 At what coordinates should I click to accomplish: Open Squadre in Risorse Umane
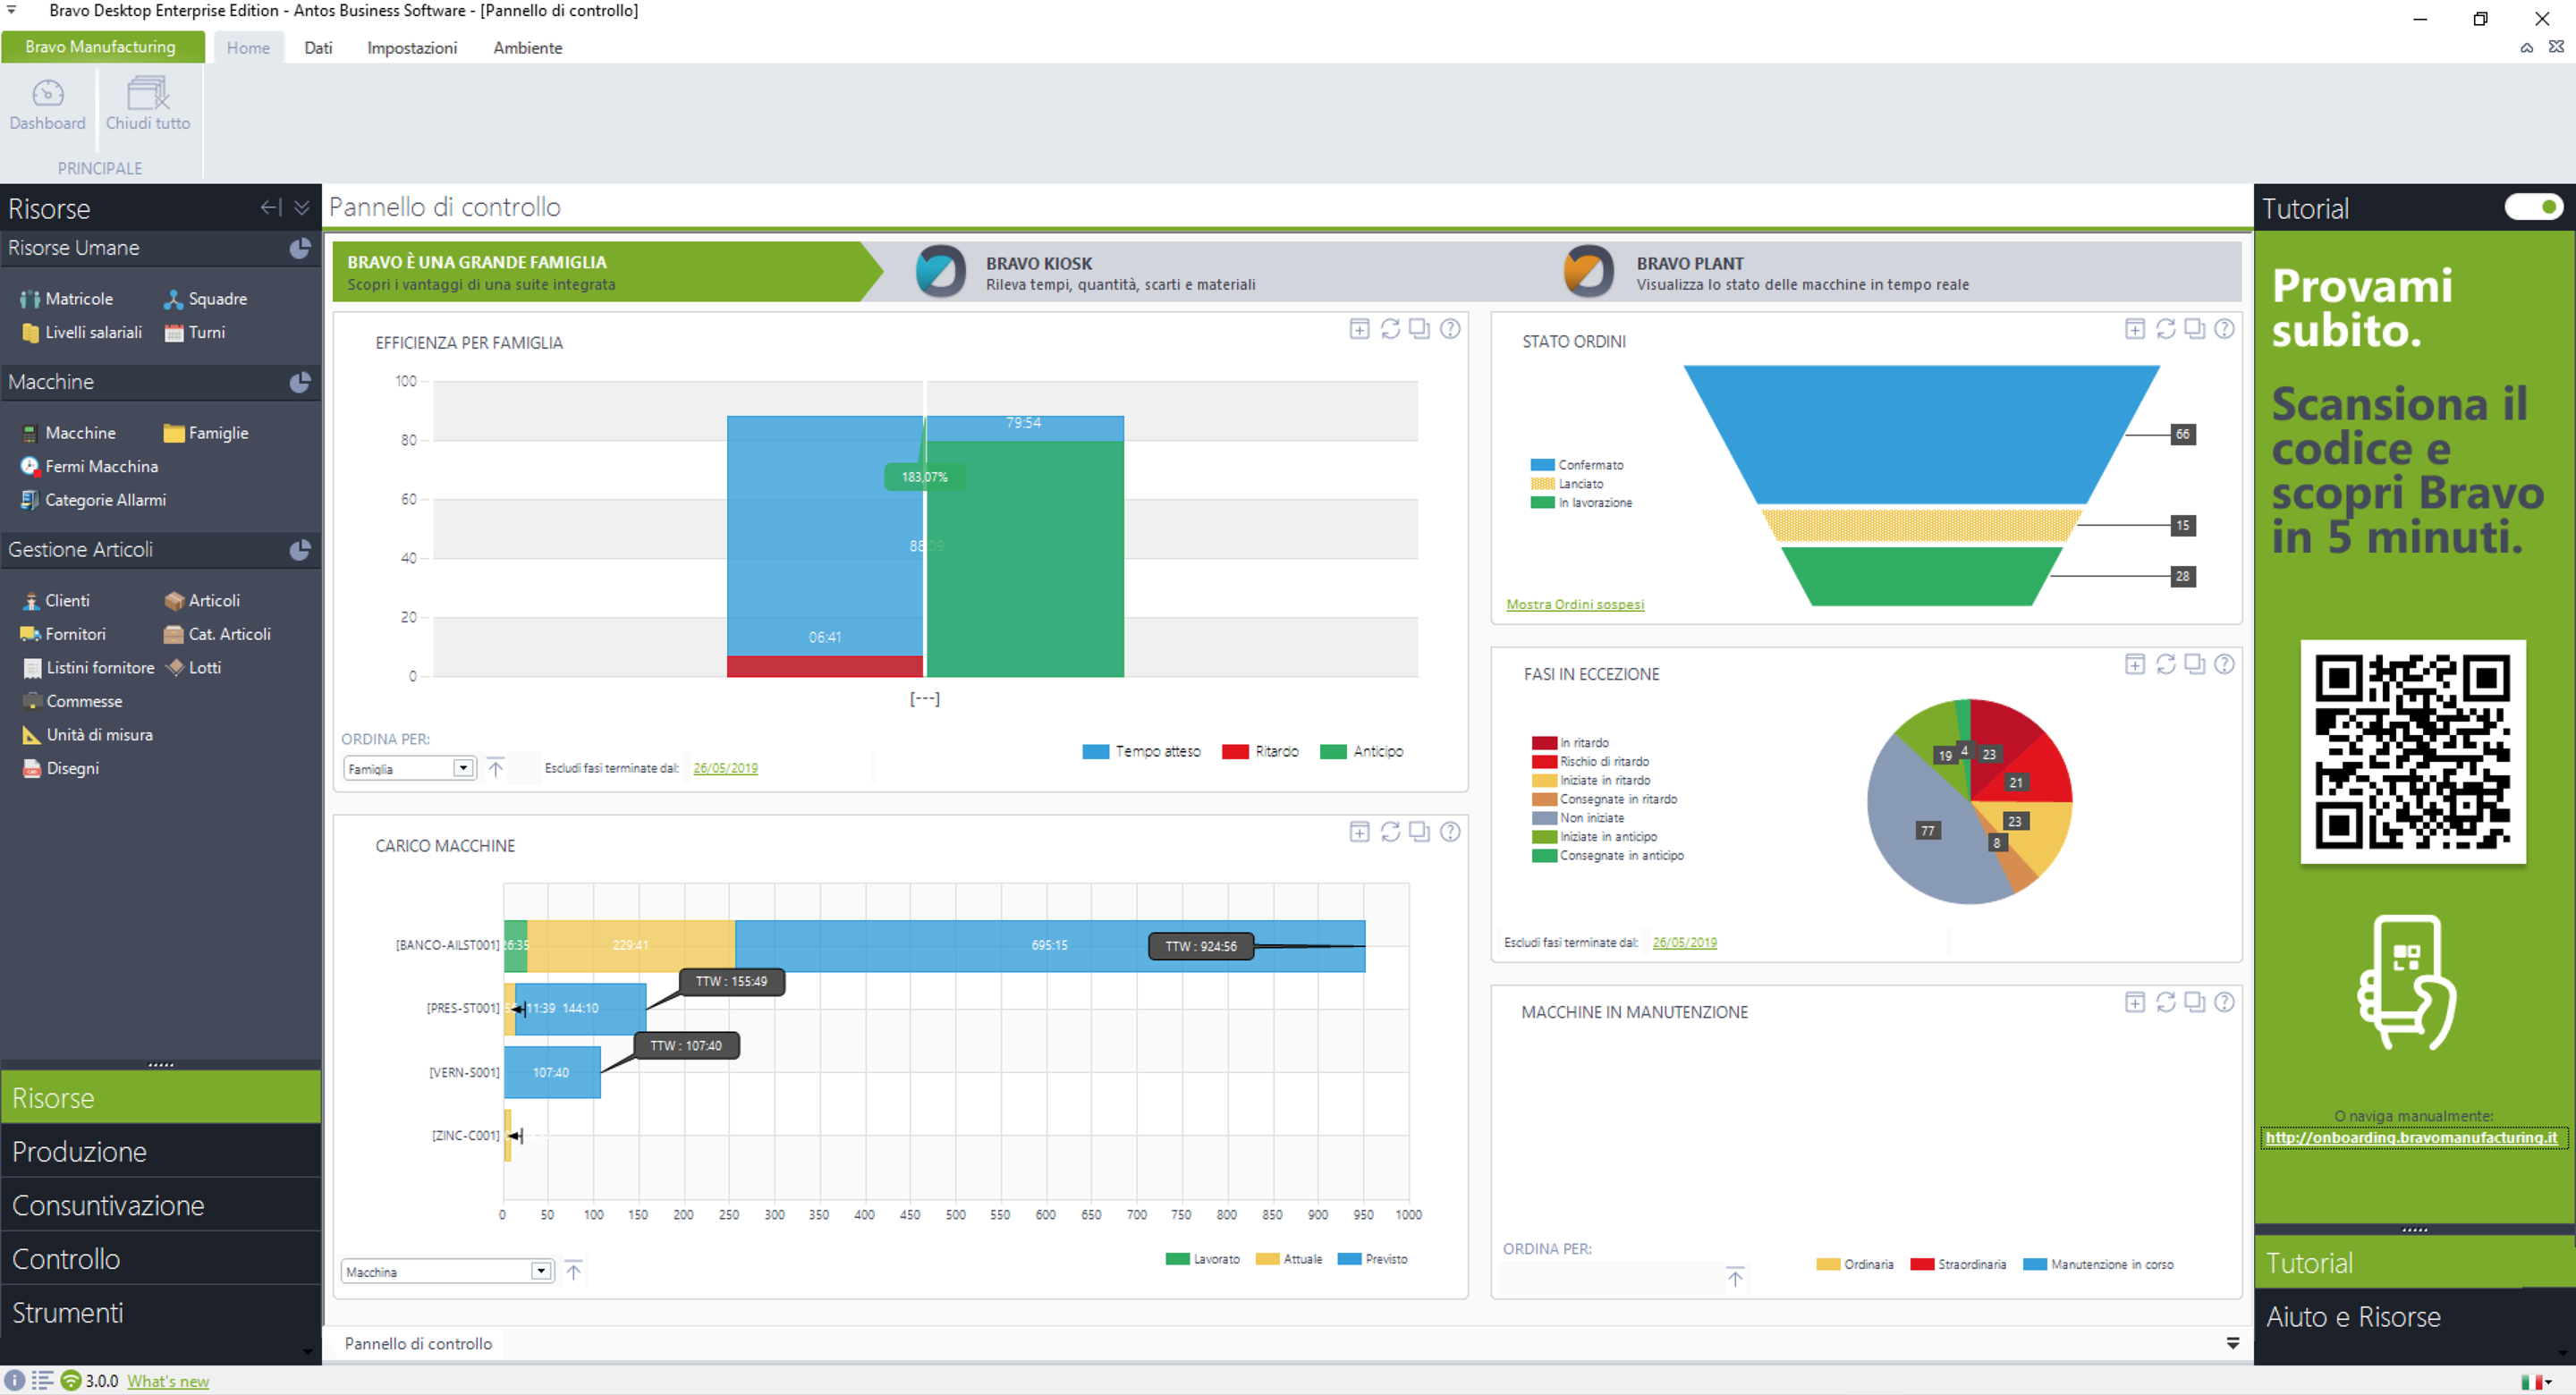(205, 298)
